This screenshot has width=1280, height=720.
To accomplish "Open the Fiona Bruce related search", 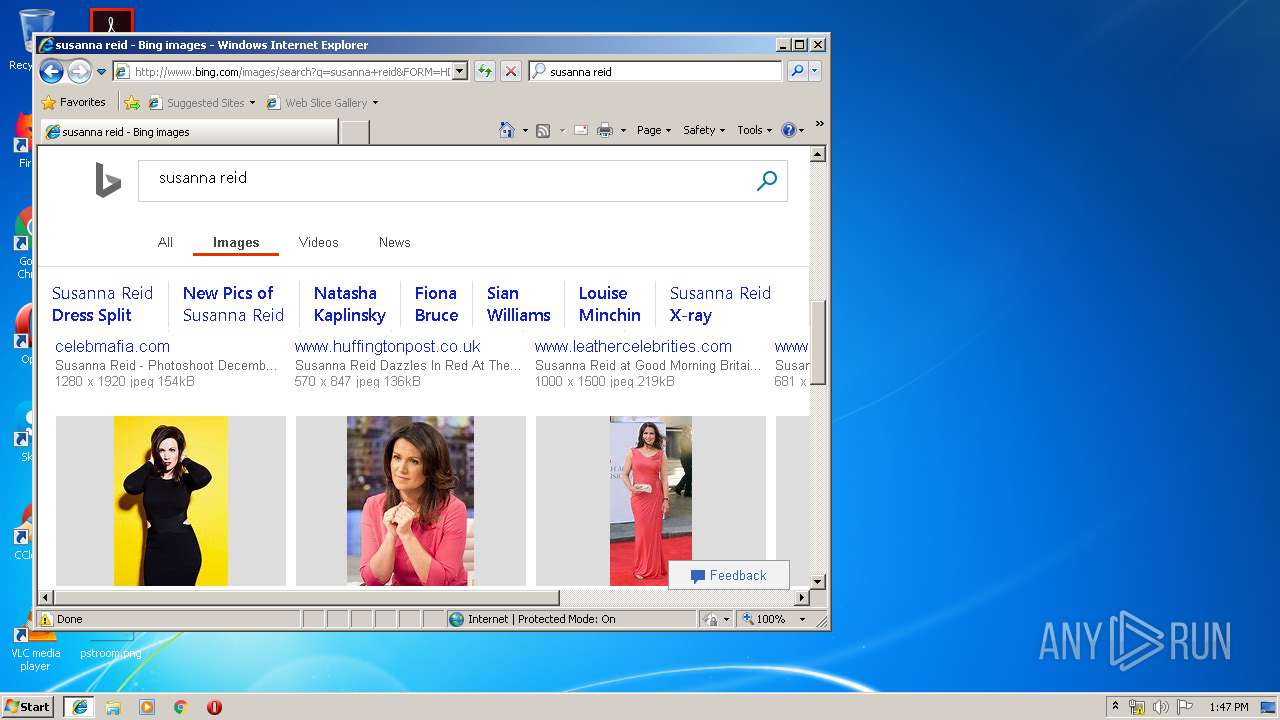I will tap(436, 304).
